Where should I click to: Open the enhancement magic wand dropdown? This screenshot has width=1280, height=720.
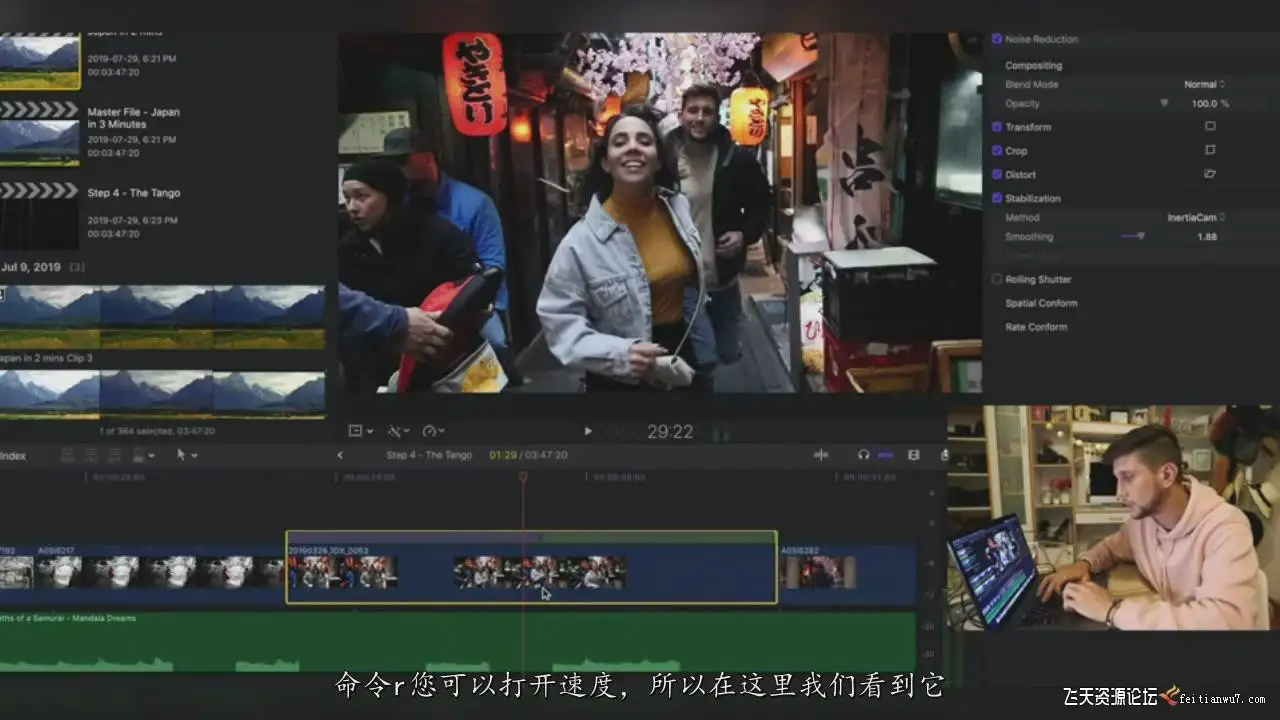398,431
